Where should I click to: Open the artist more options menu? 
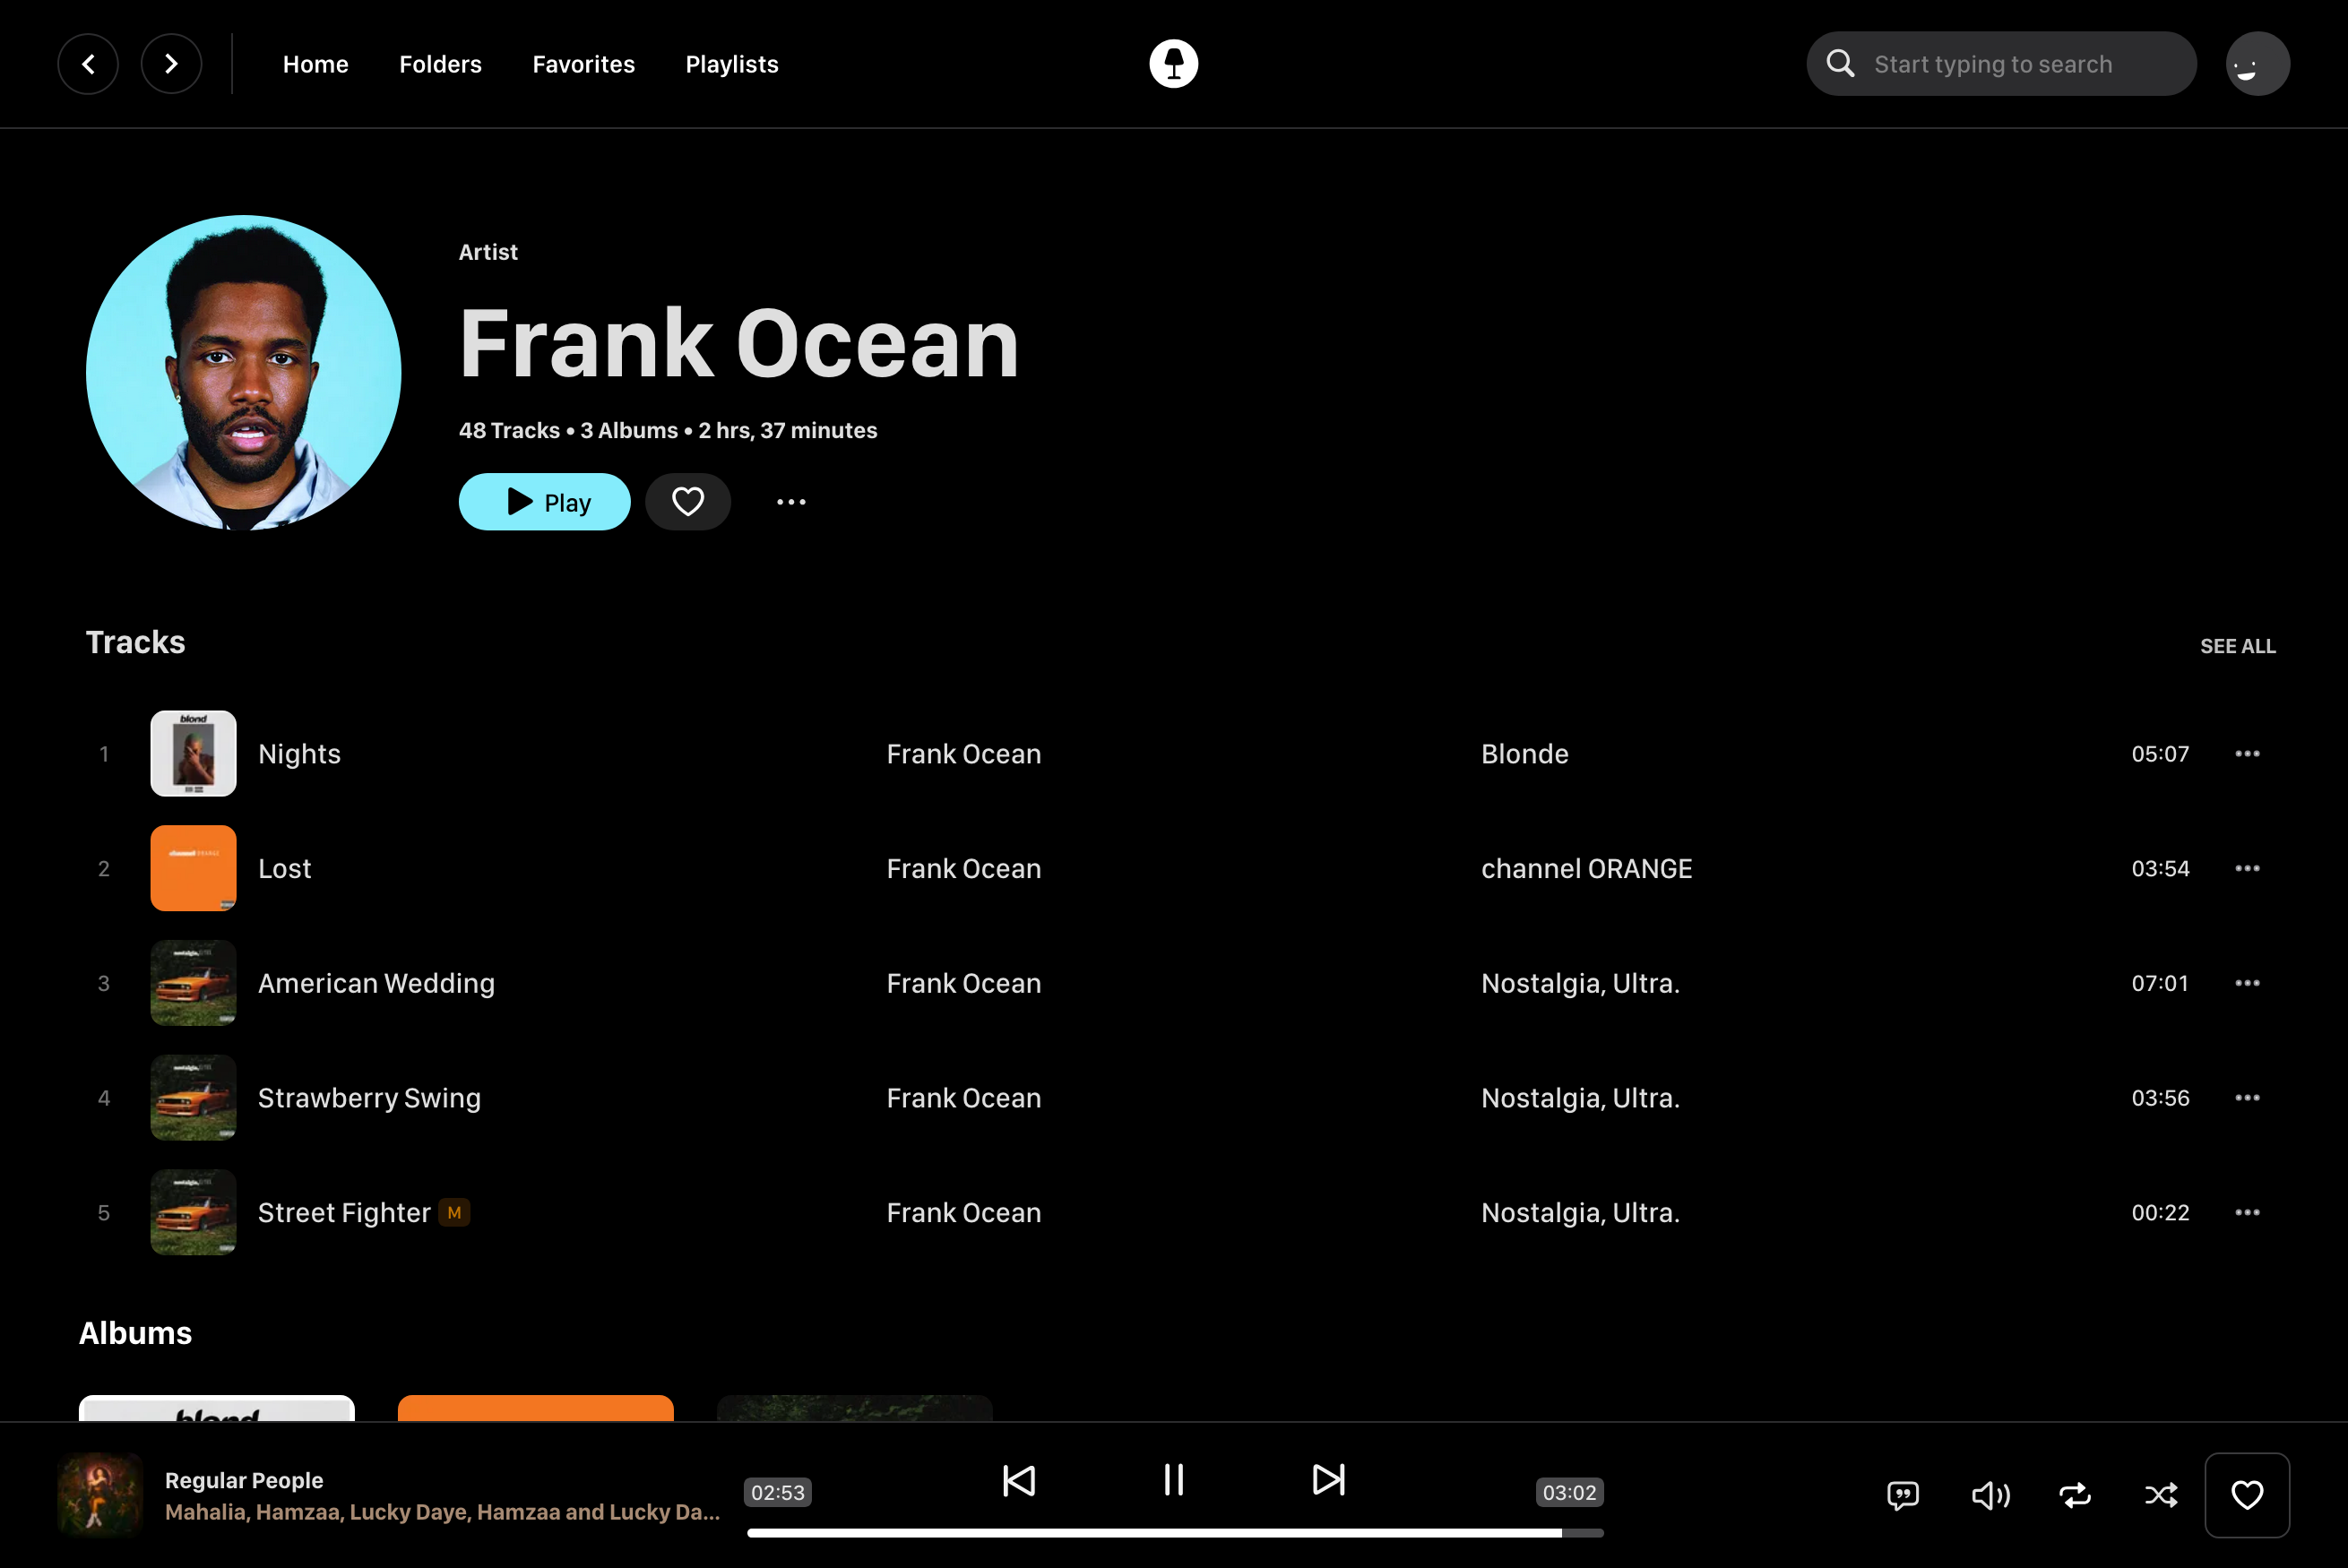click(x=791, y=502)
